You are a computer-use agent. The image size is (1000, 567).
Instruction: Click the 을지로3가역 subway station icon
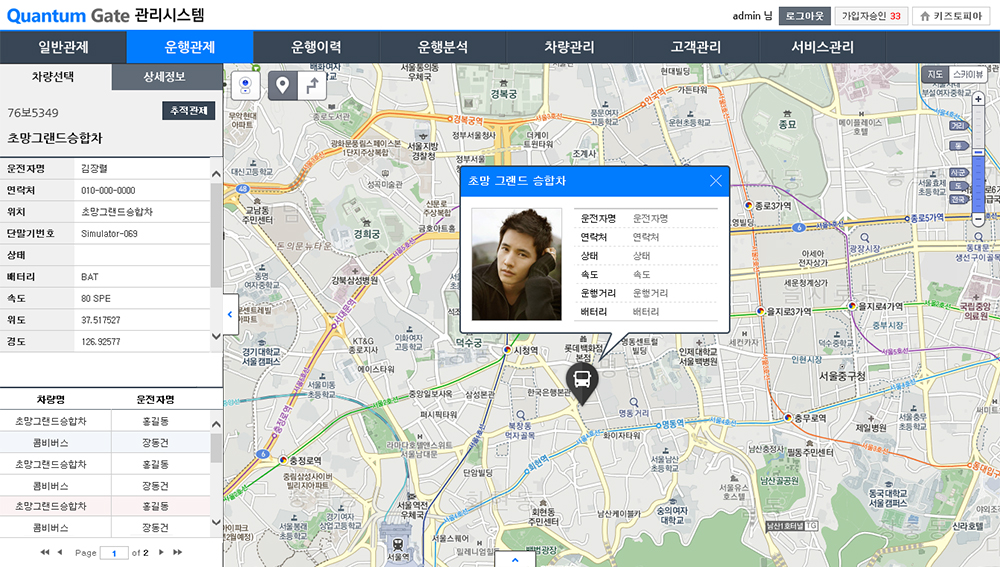pos(760,311)
